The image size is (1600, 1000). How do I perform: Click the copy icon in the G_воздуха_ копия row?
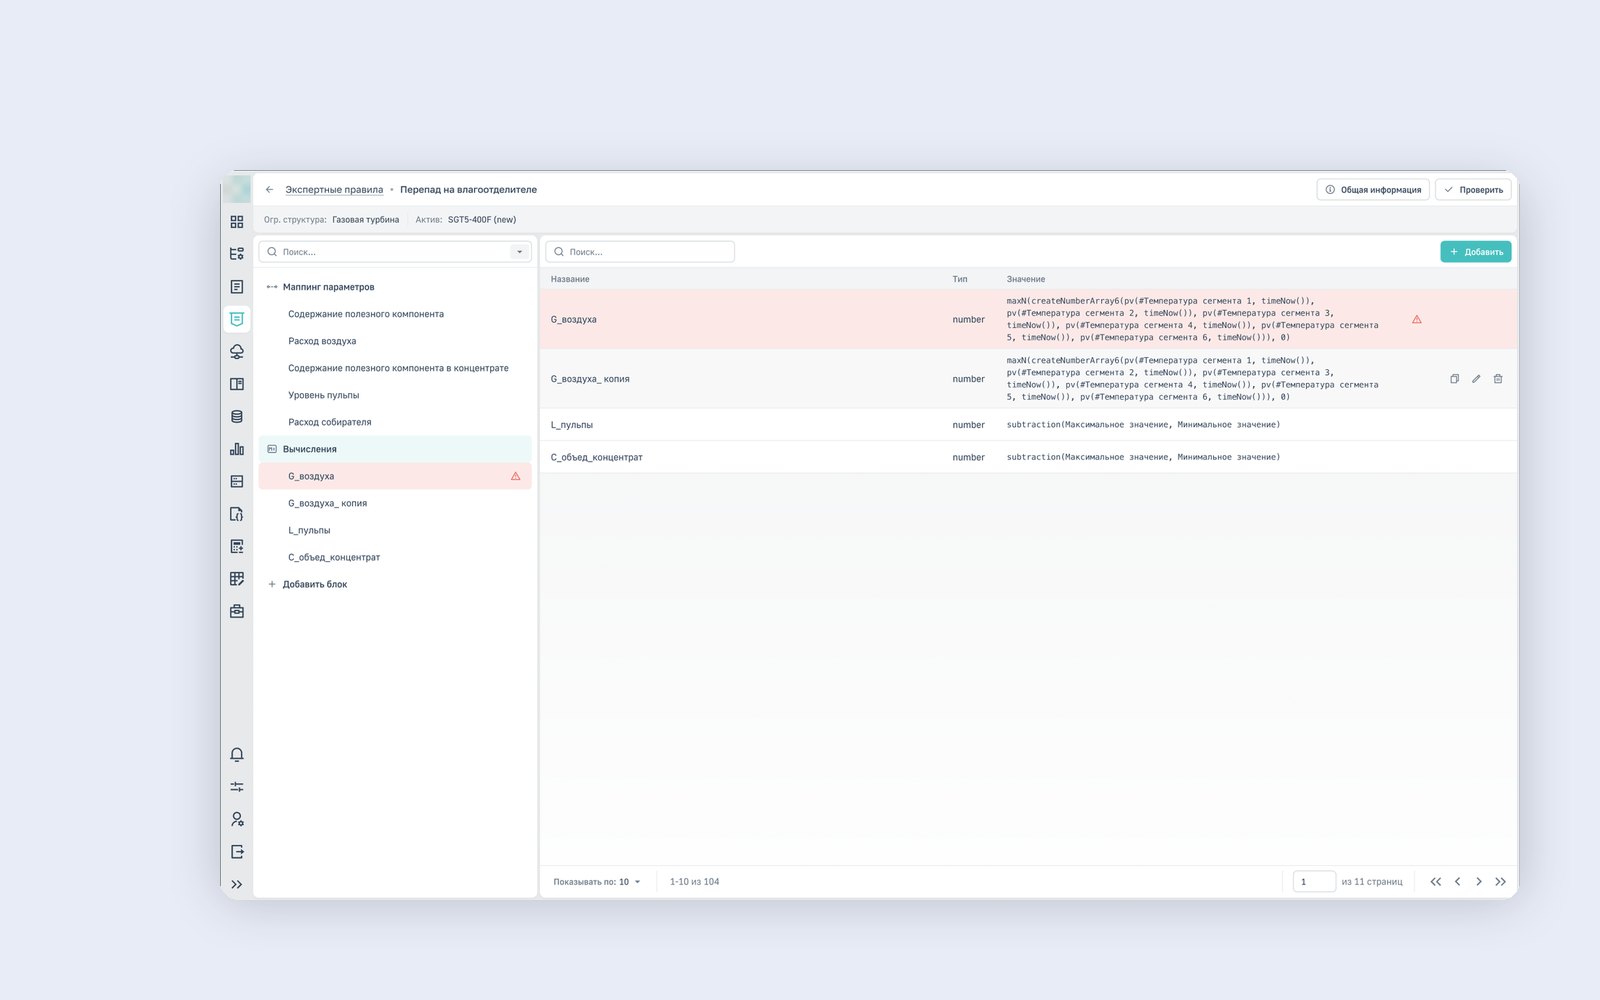[x=1454, y=379]
